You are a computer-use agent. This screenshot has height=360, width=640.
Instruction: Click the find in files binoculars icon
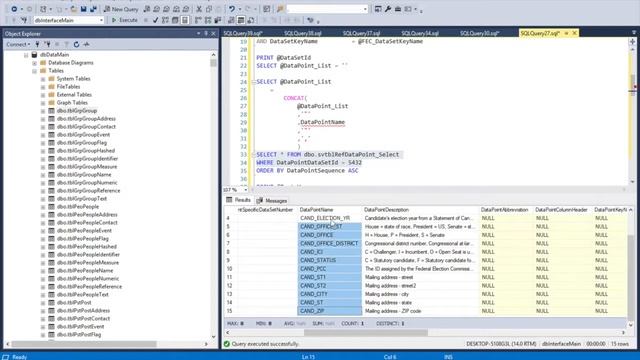coord(280,9)
